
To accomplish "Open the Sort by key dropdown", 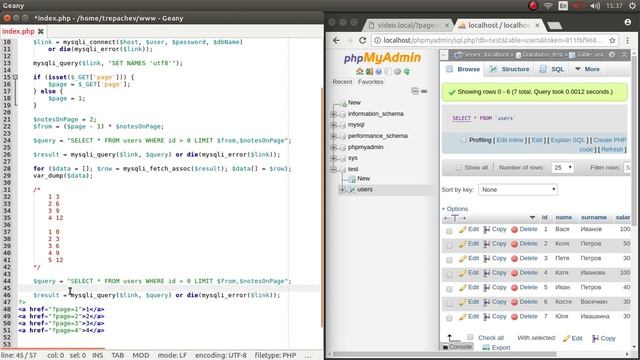I will pos(518,189).
